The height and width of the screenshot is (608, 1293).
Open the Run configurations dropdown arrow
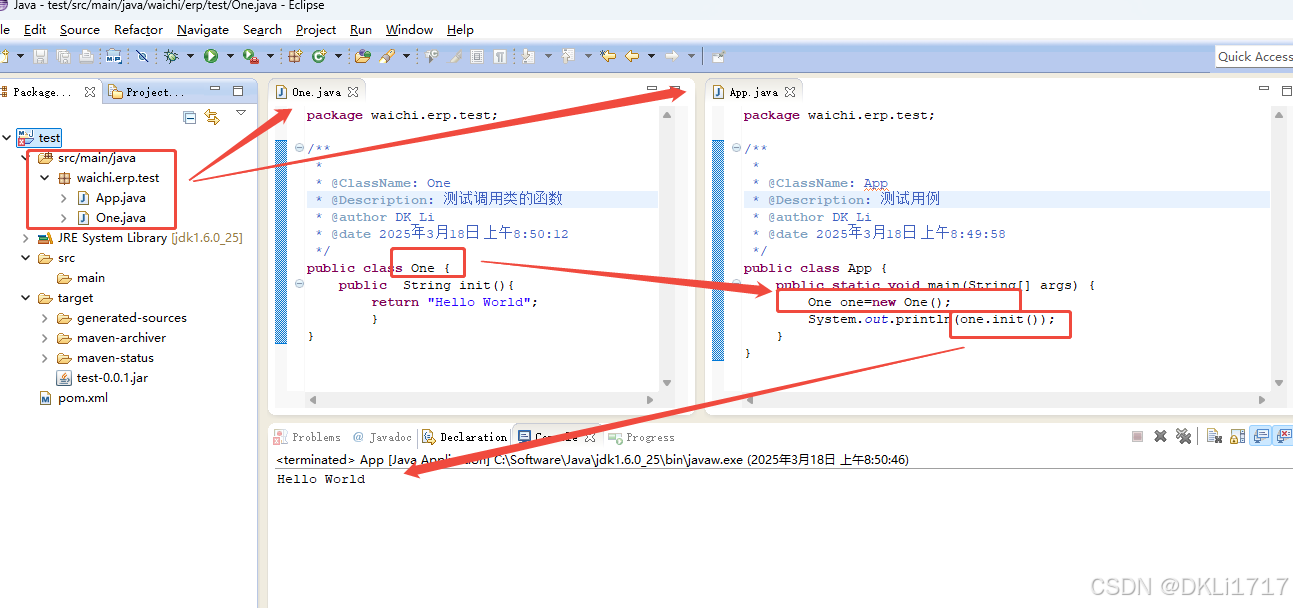click(228, 56)
